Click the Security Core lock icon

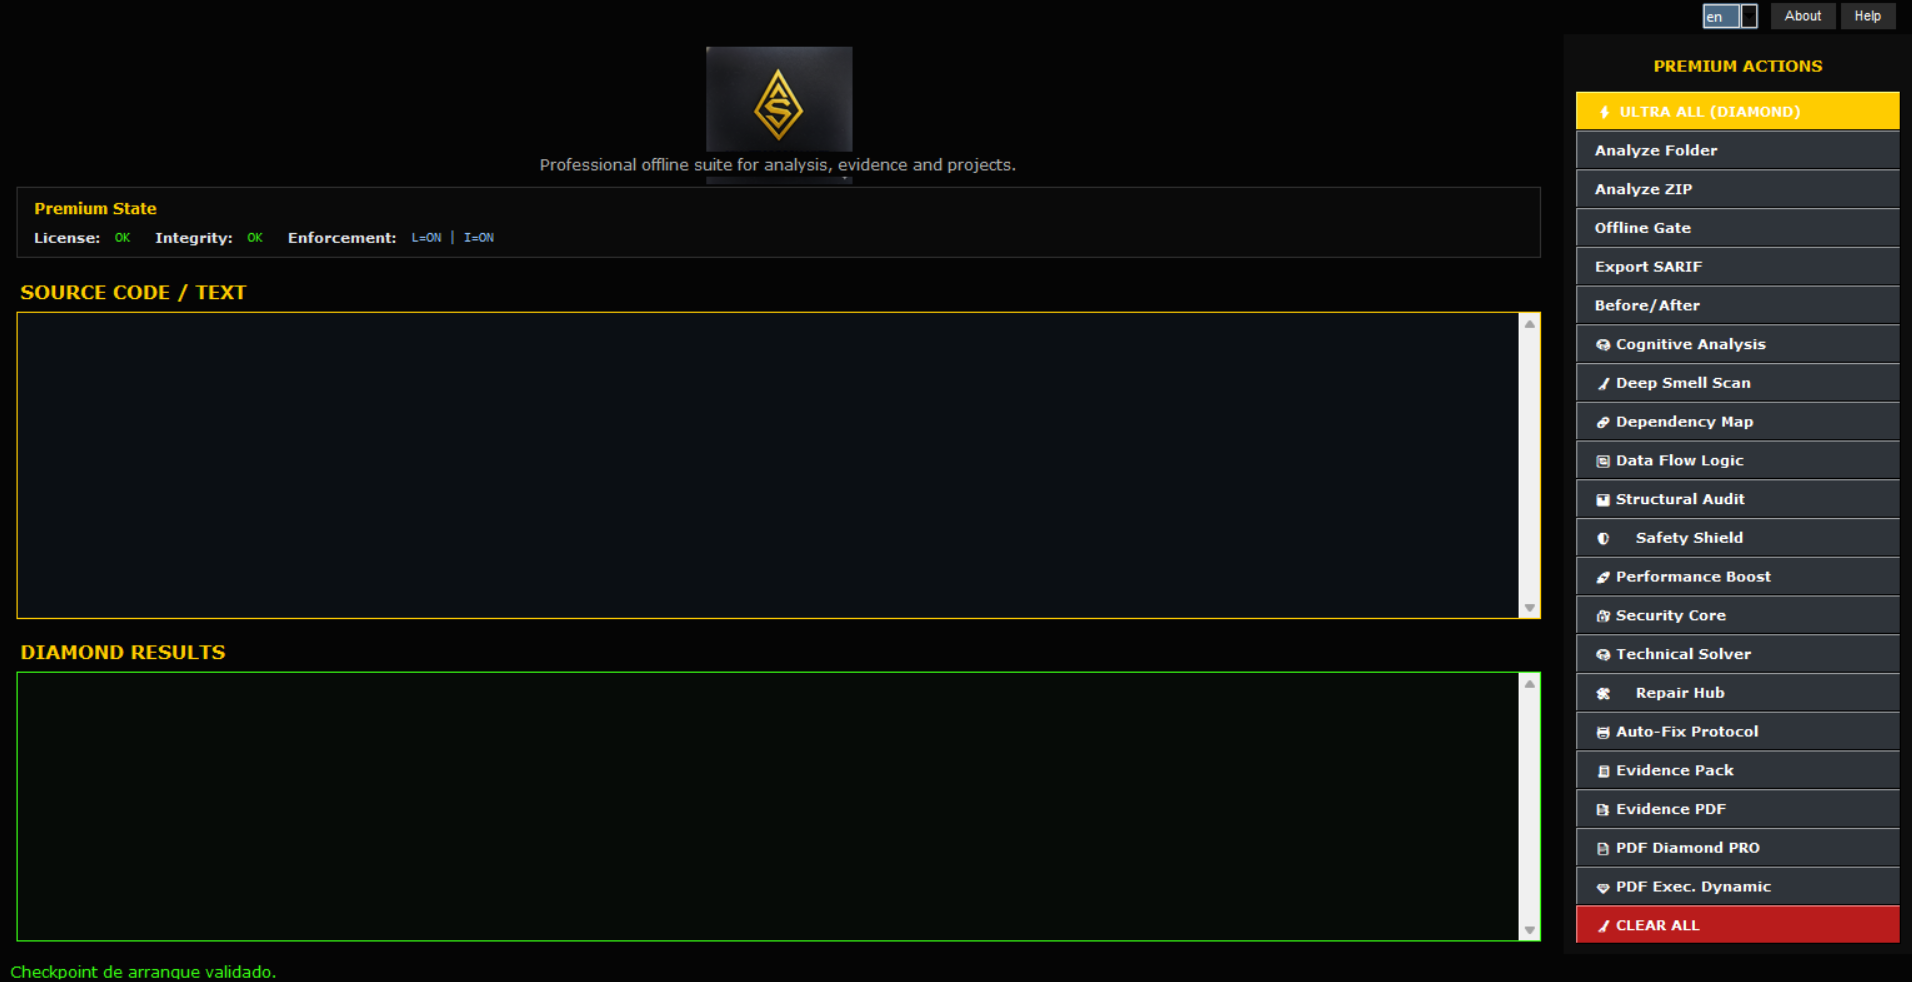click(1603, 617)
